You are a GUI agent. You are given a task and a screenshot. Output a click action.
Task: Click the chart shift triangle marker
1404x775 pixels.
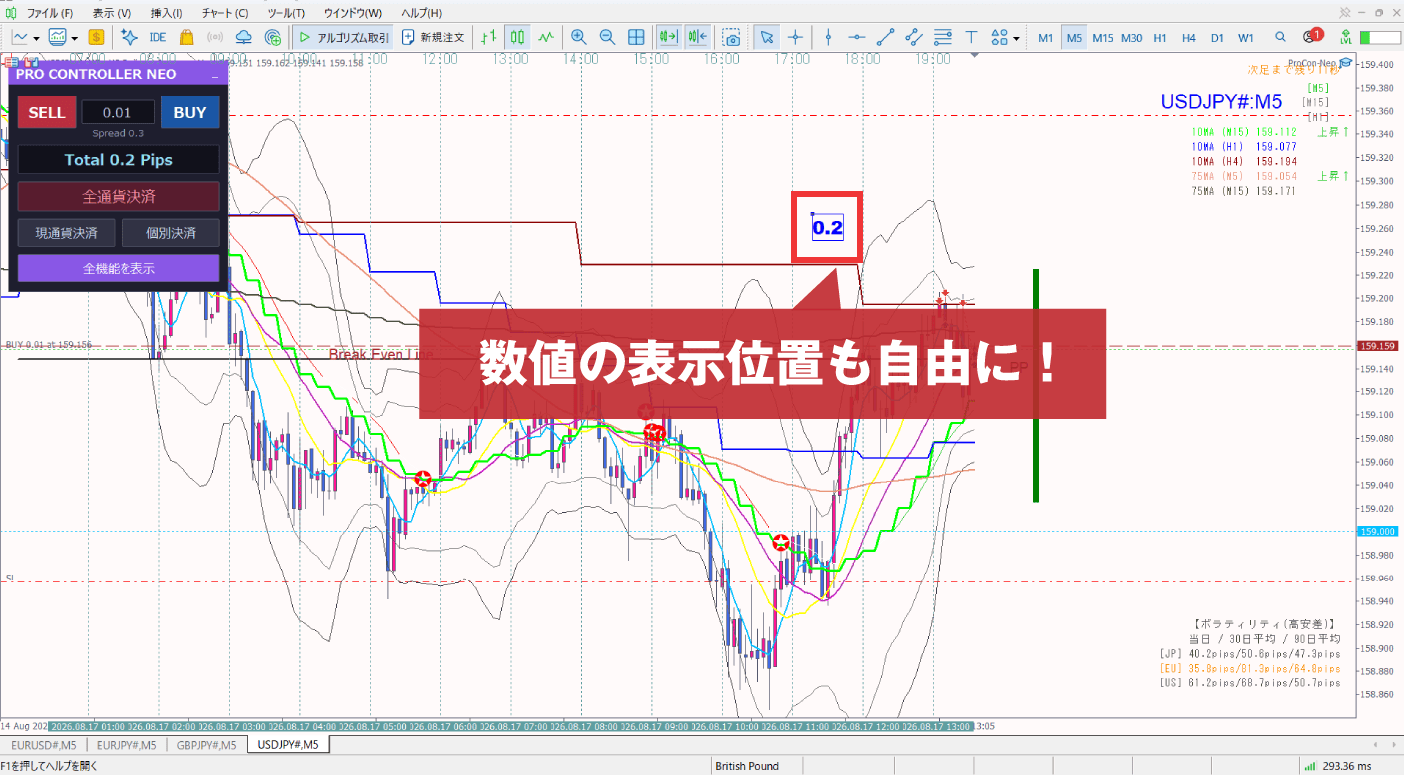[975, 57]
